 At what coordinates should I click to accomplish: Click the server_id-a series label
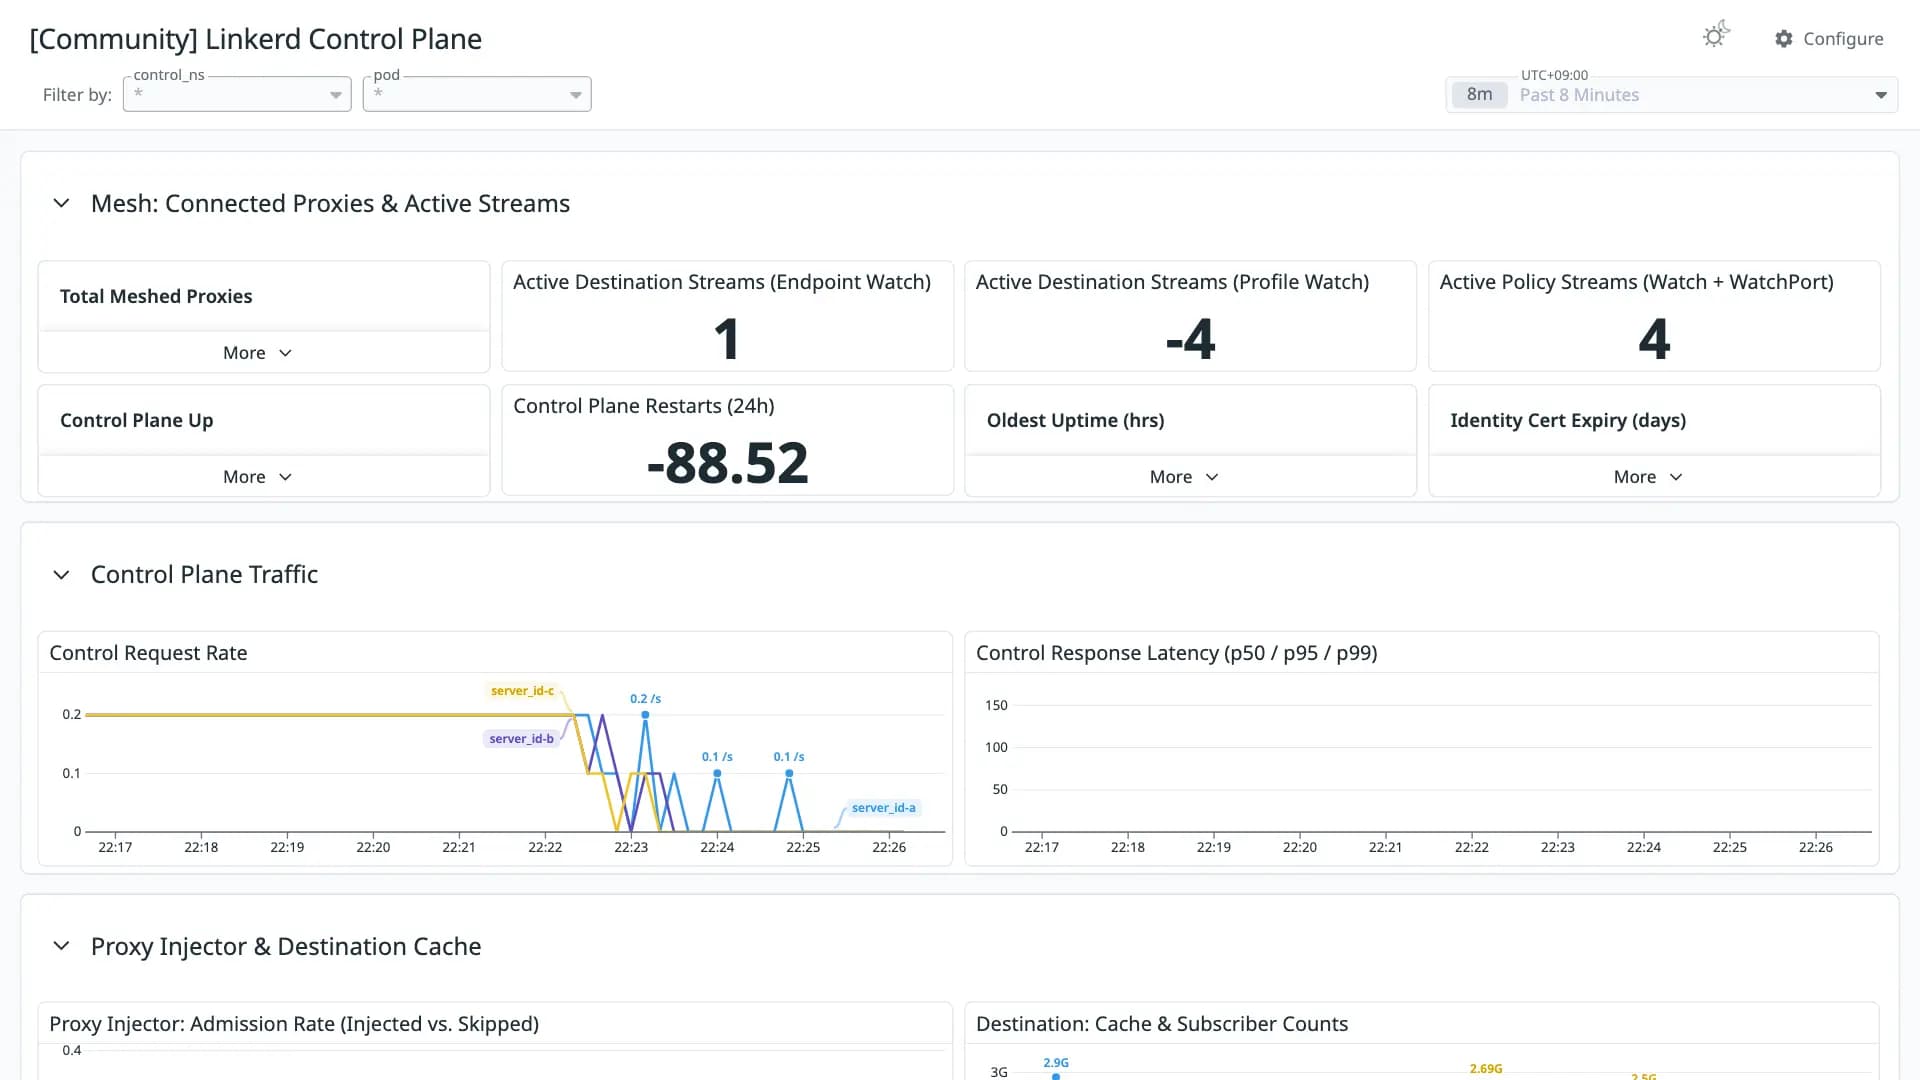click(x=883, y=808)
